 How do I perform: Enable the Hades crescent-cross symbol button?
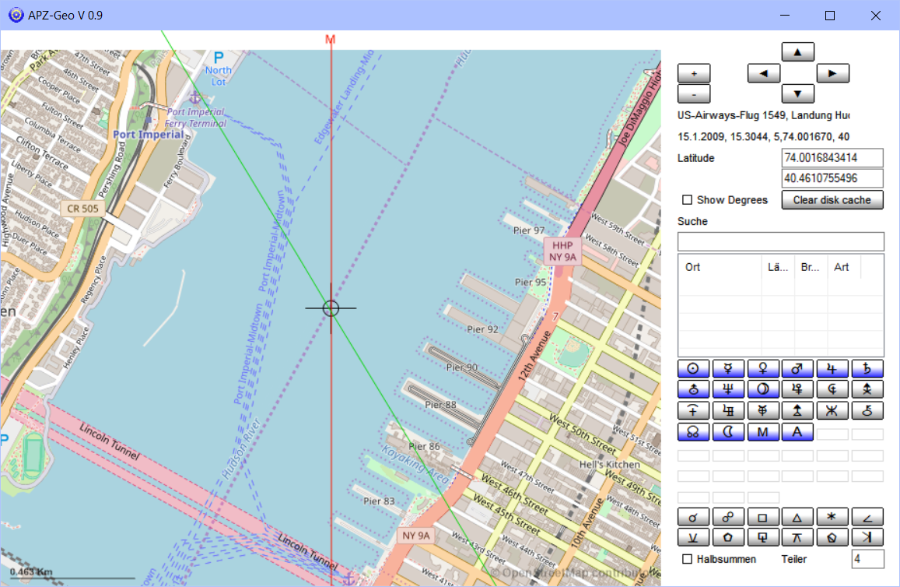coord(832,390)
